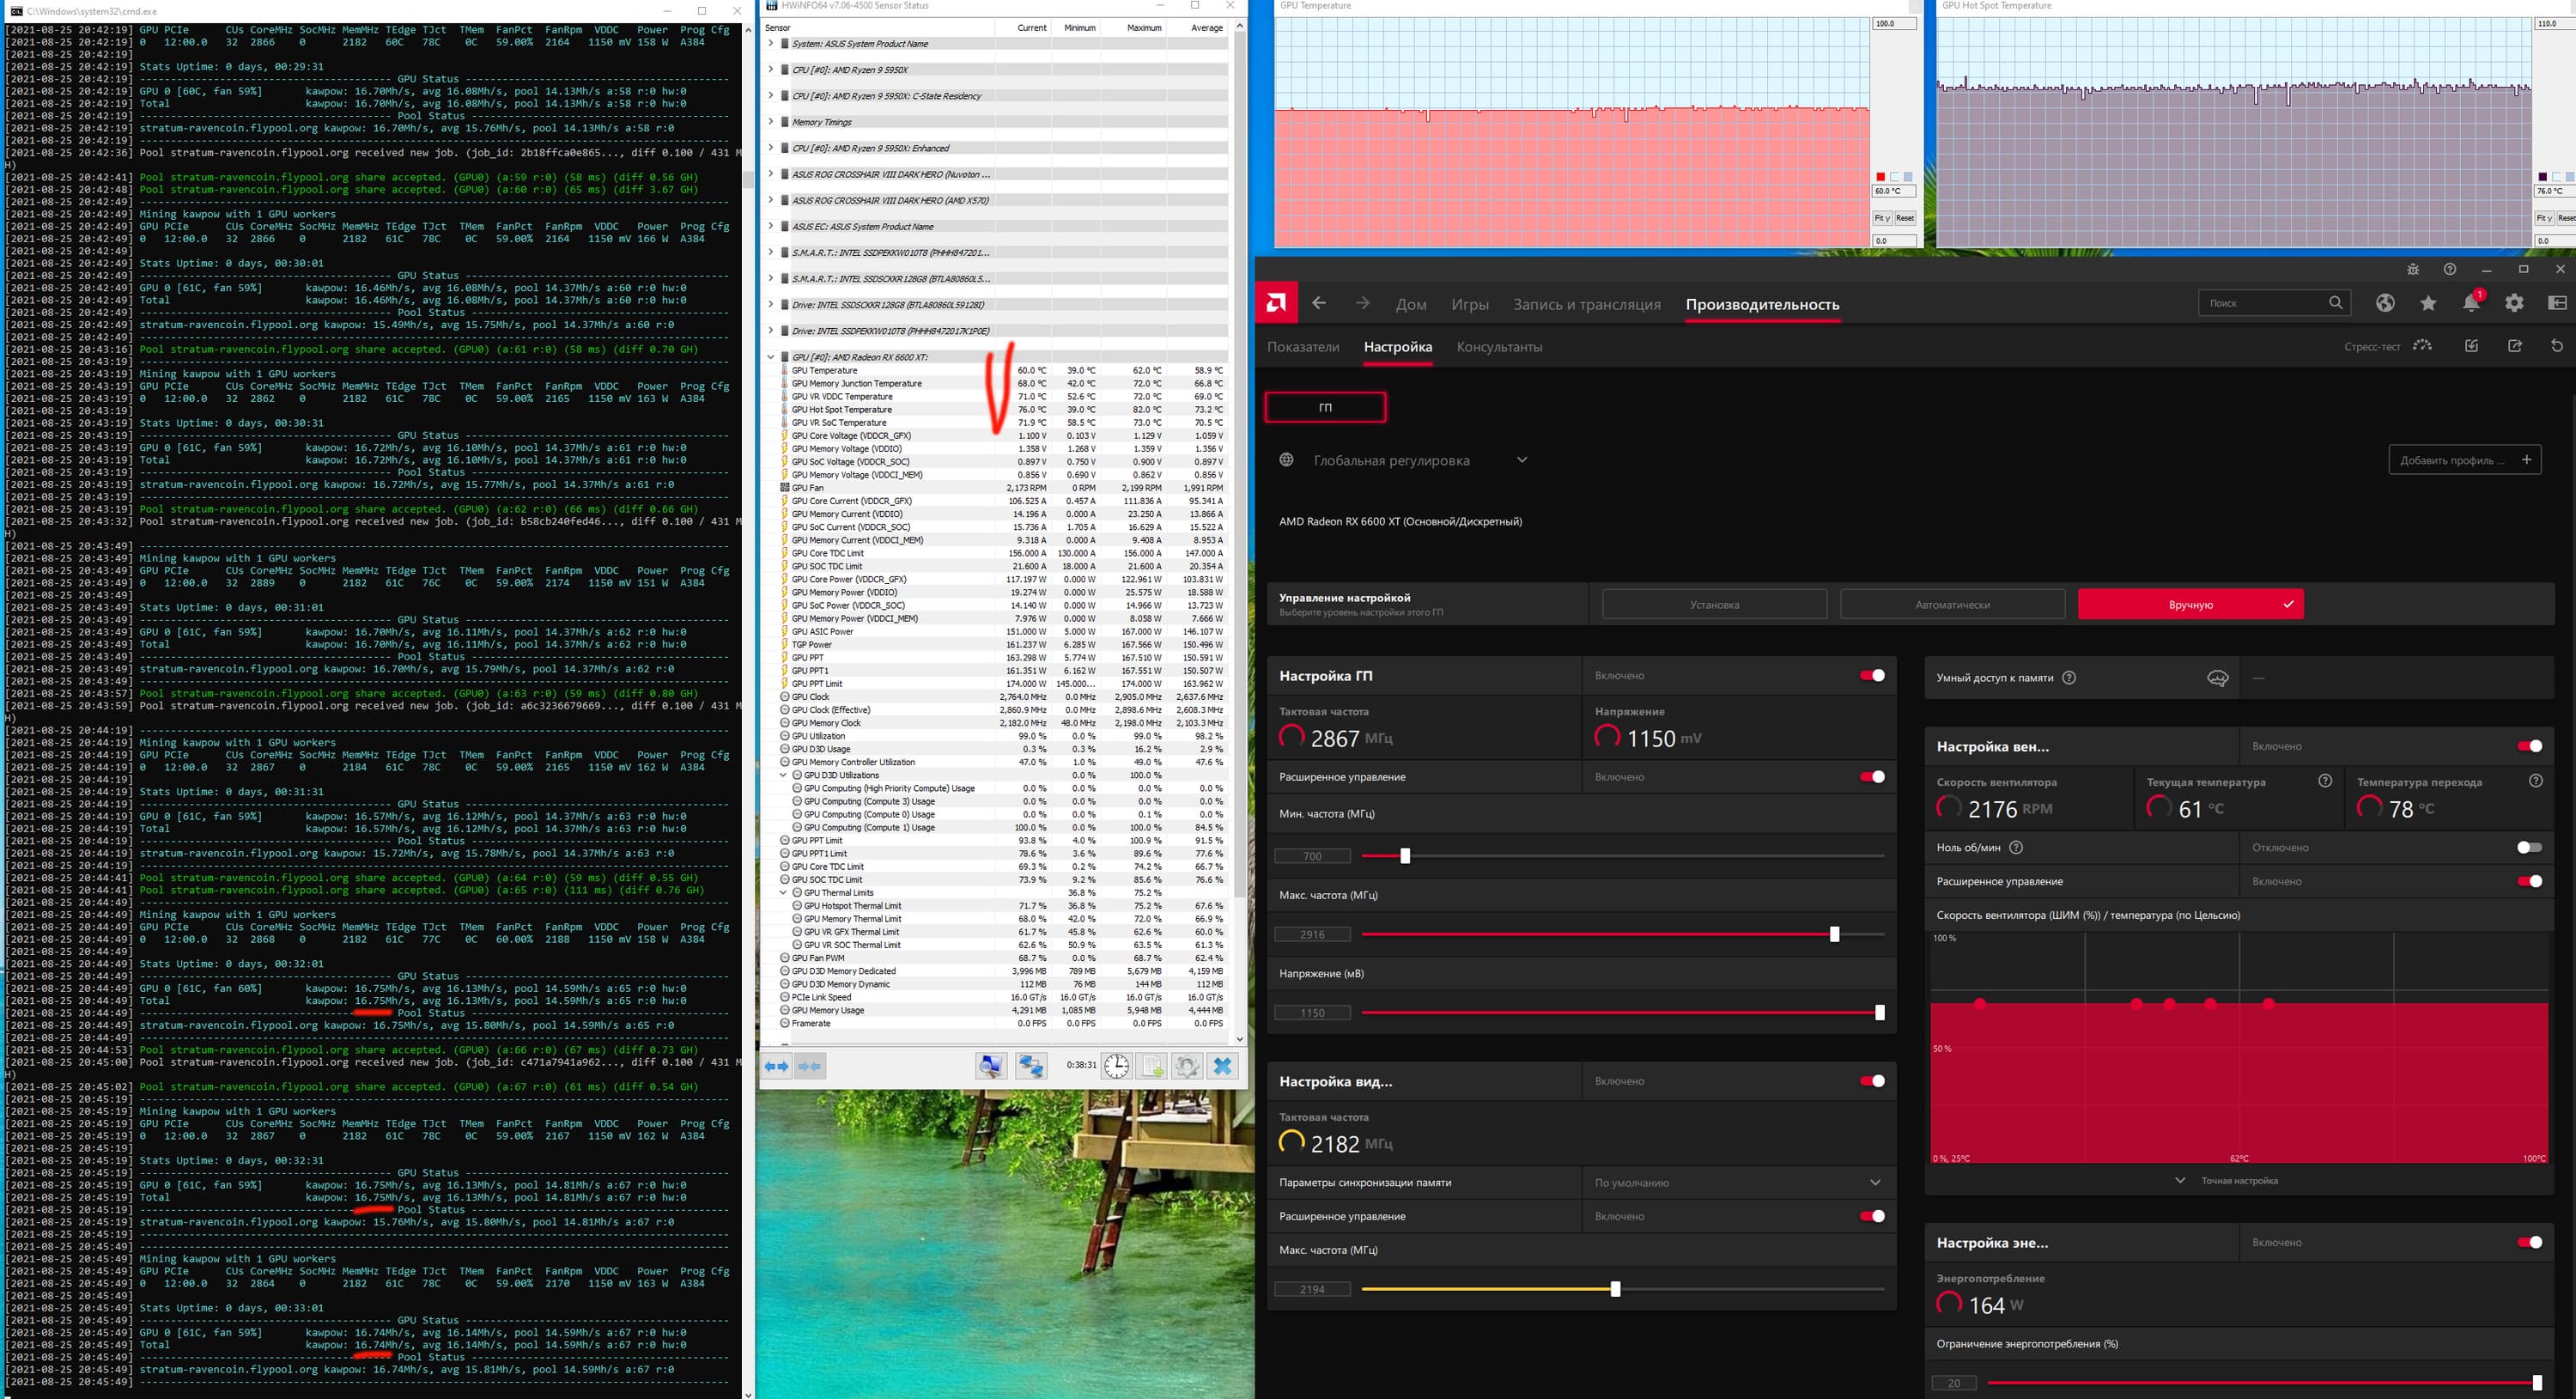Click the AMD notifications bell icon

coord(2471,303)
